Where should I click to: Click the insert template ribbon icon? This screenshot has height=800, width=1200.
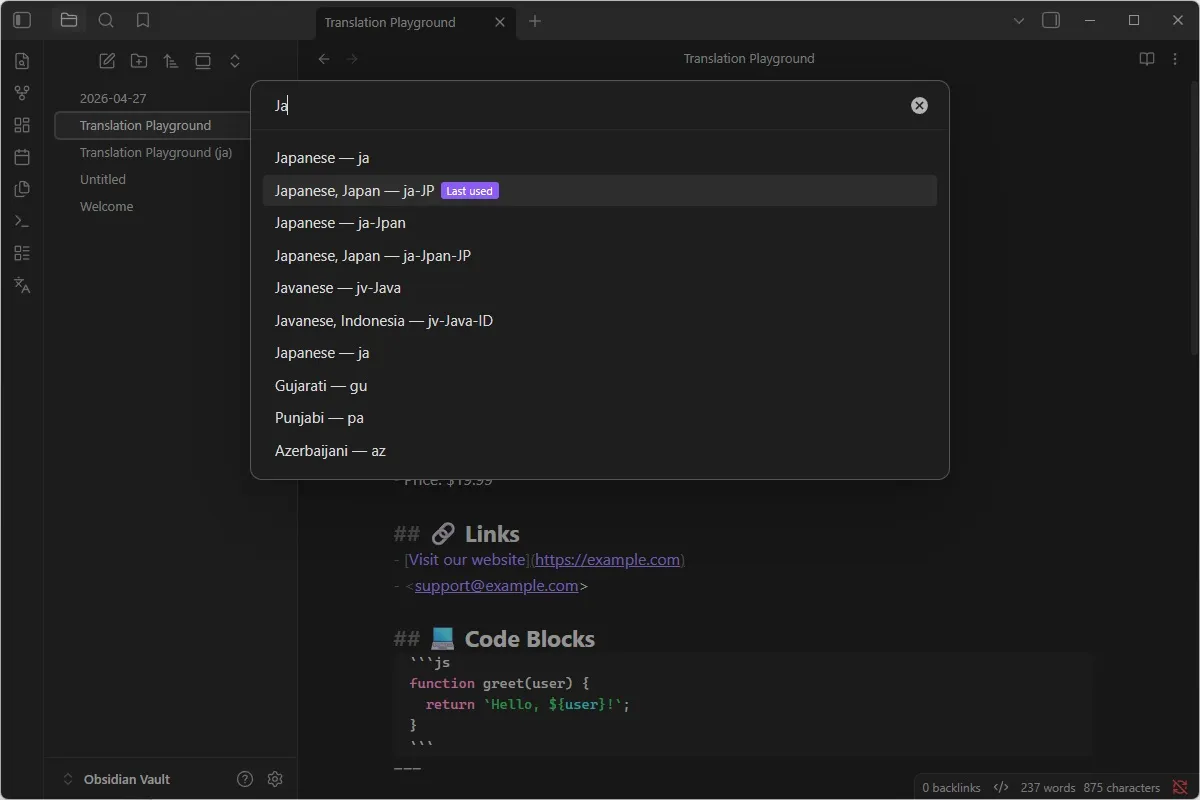point(22,189)
